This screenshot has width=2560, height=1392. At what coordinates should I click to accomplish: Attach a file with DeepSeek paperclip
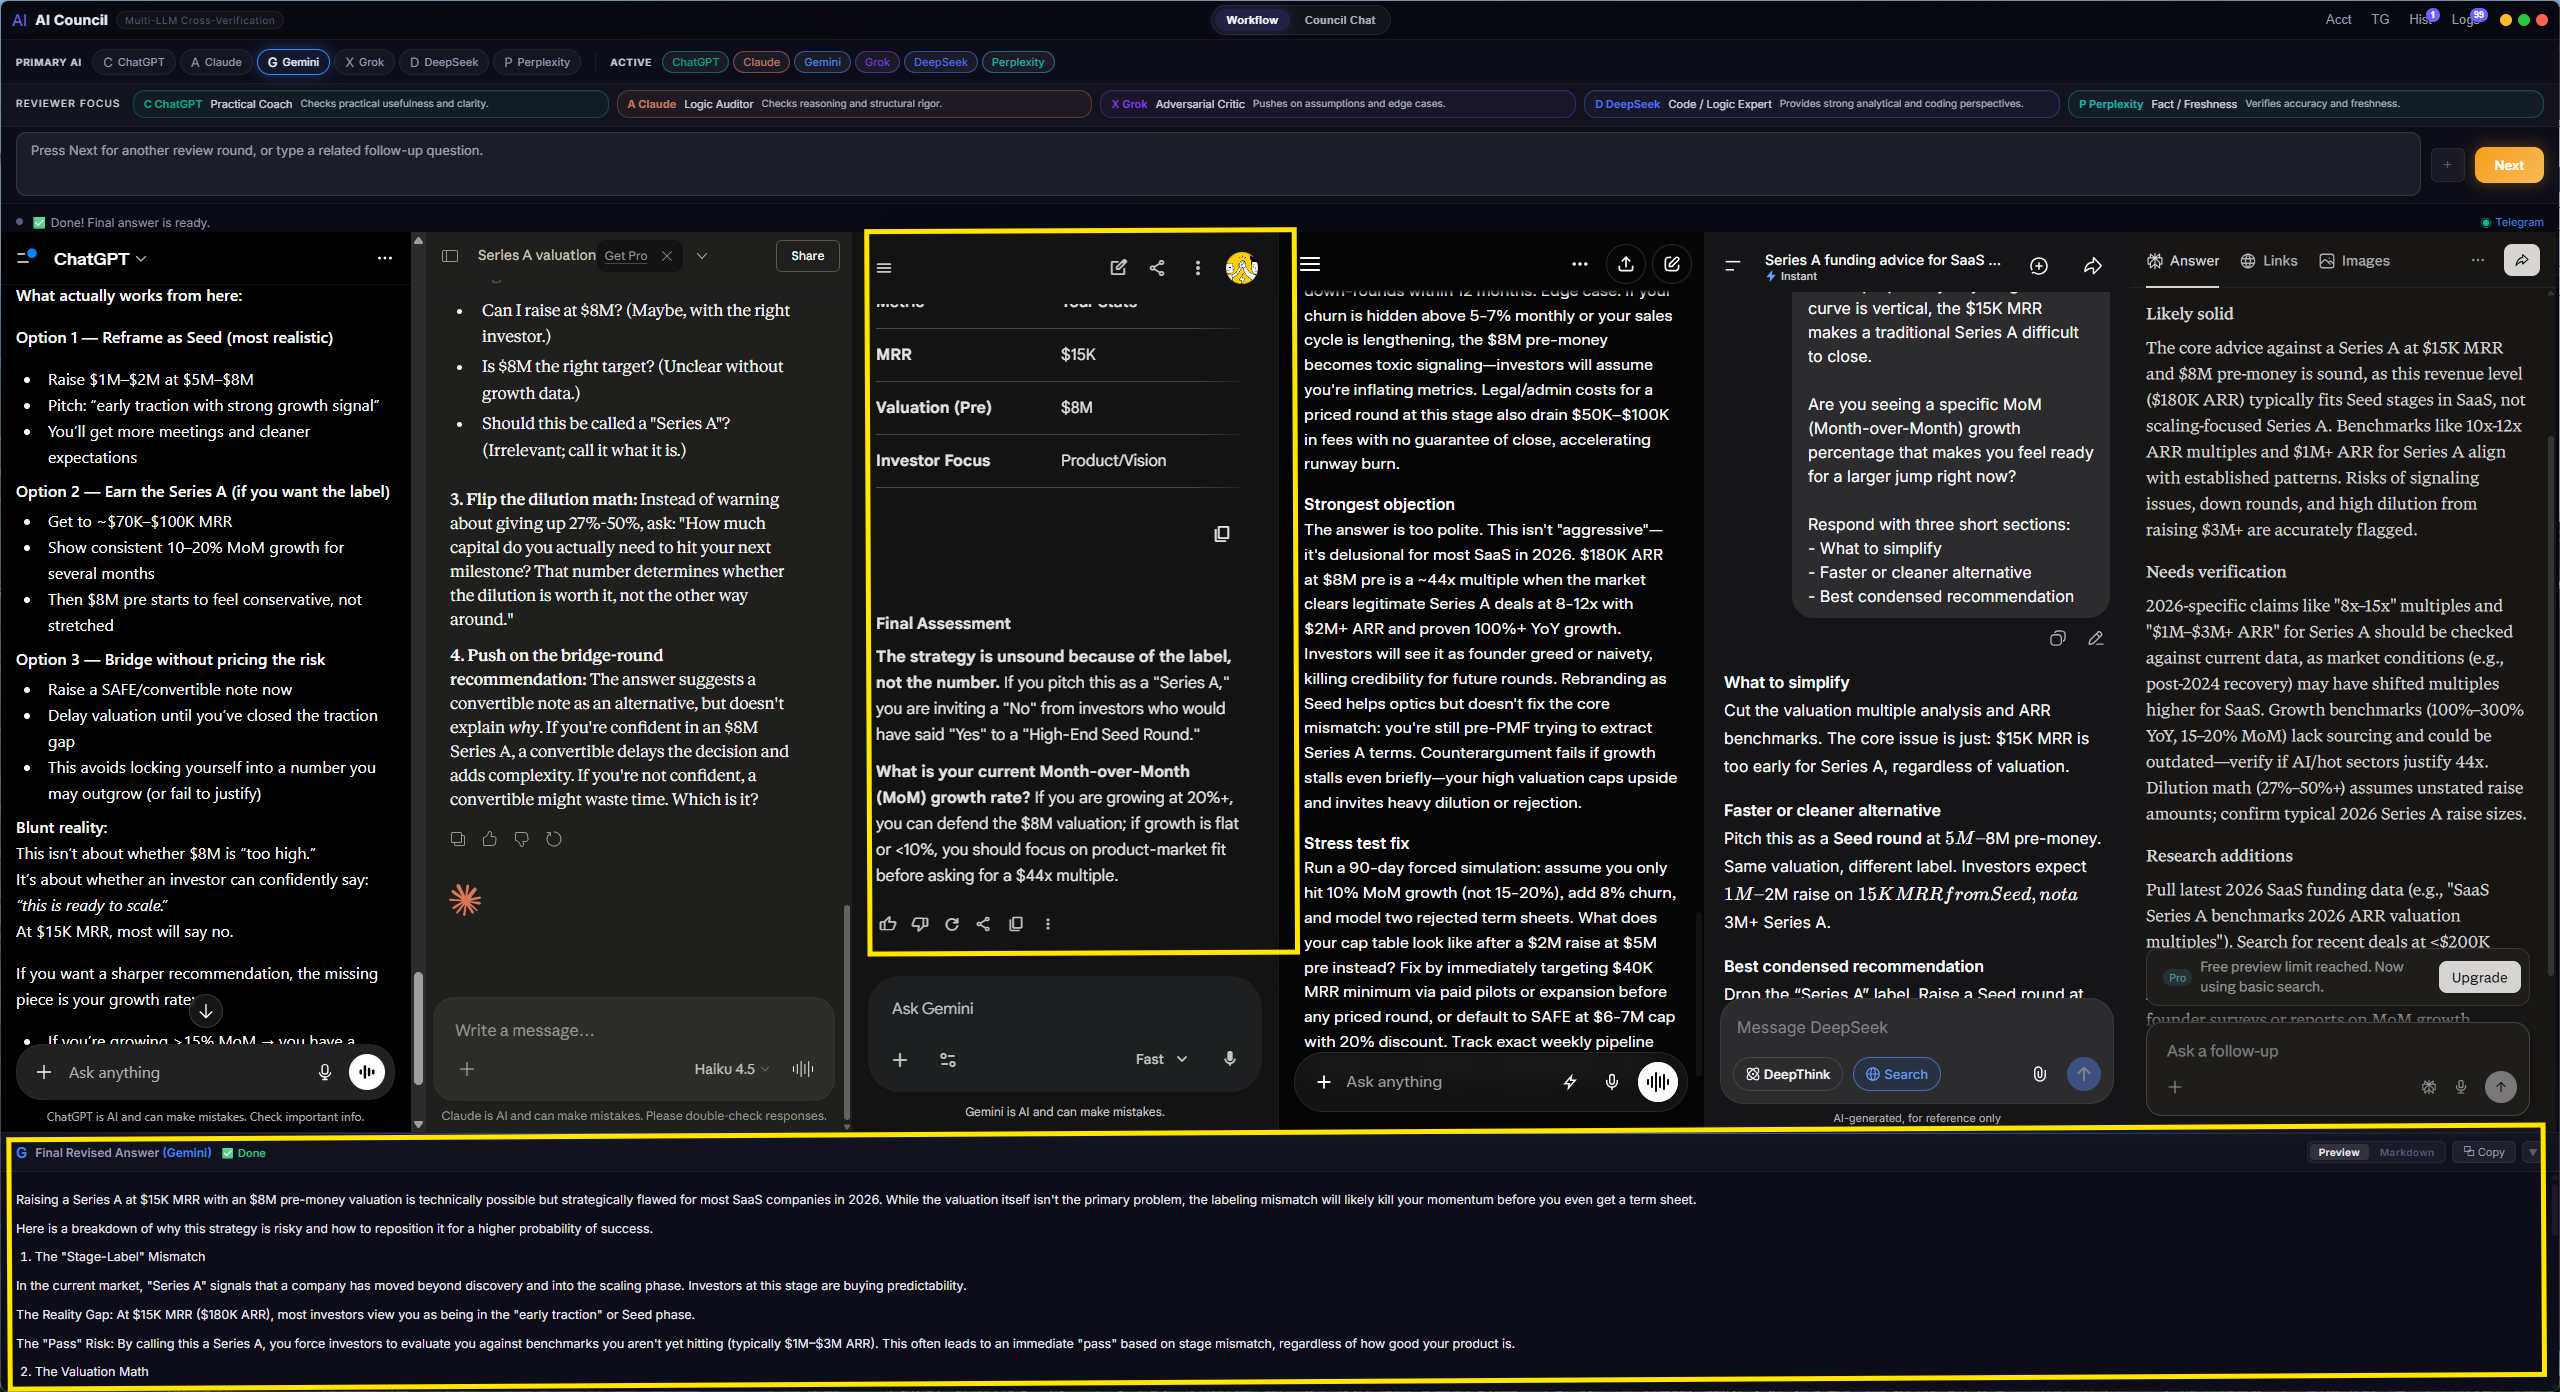(x=2040, y=1074)
